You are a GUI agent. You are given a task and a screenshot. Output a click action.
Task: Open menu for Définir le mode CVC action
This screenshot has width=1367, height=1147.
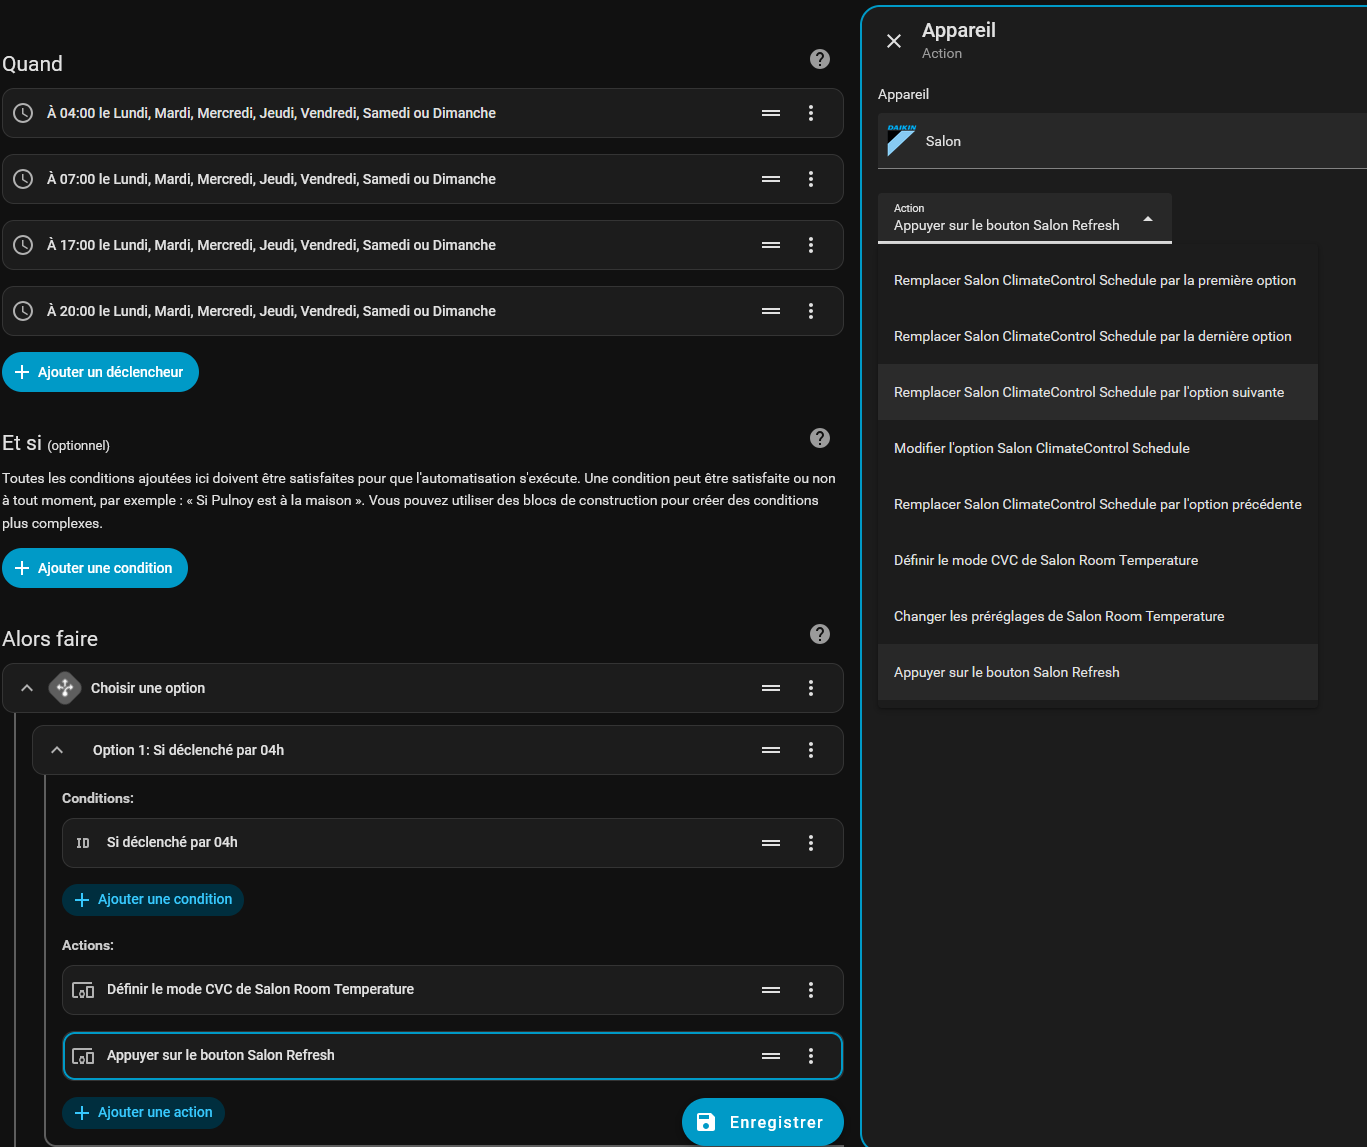pyautogui.click(x=811, y=990)
